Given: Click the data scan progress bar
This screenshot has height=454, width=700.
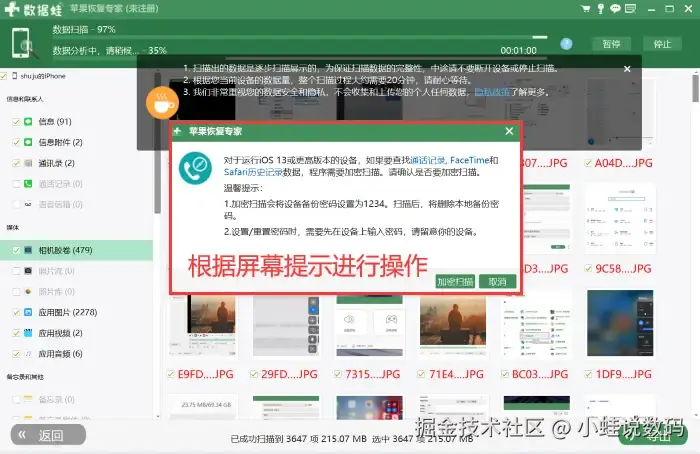Looking at the screenshot, I should click(300, 37).
